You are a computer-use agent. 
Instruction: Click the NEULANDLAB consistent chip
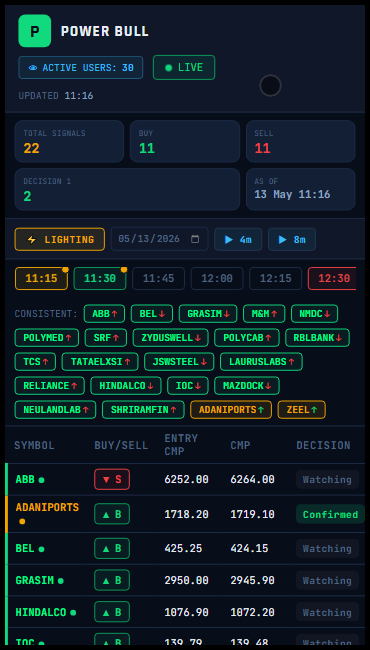click(56, 410)
